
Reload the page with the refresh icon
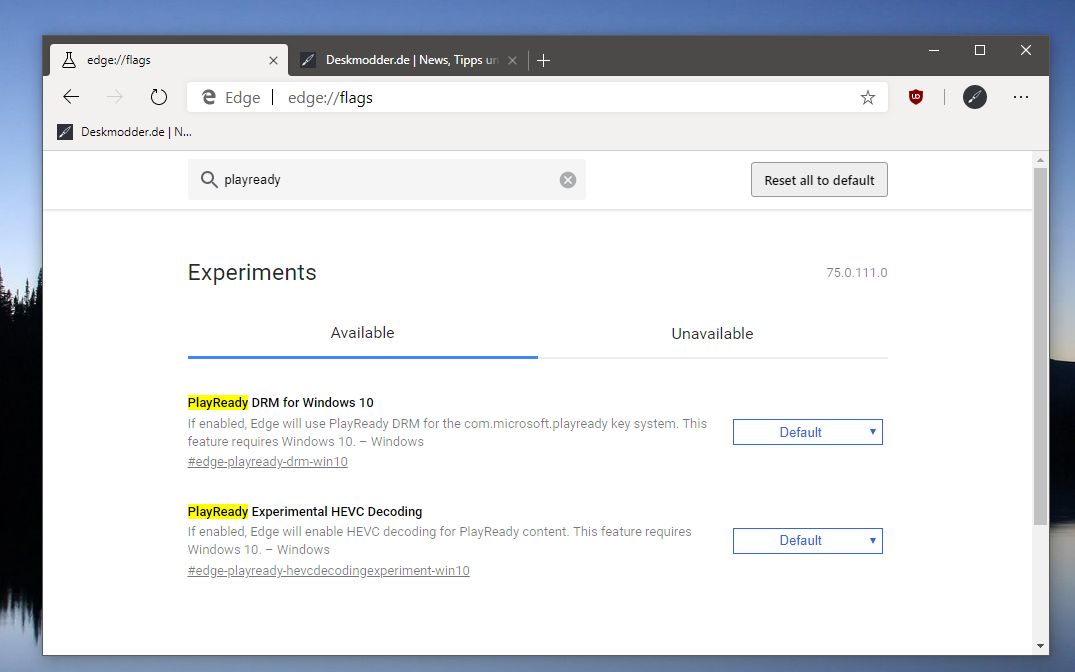(x=158, y=97)
